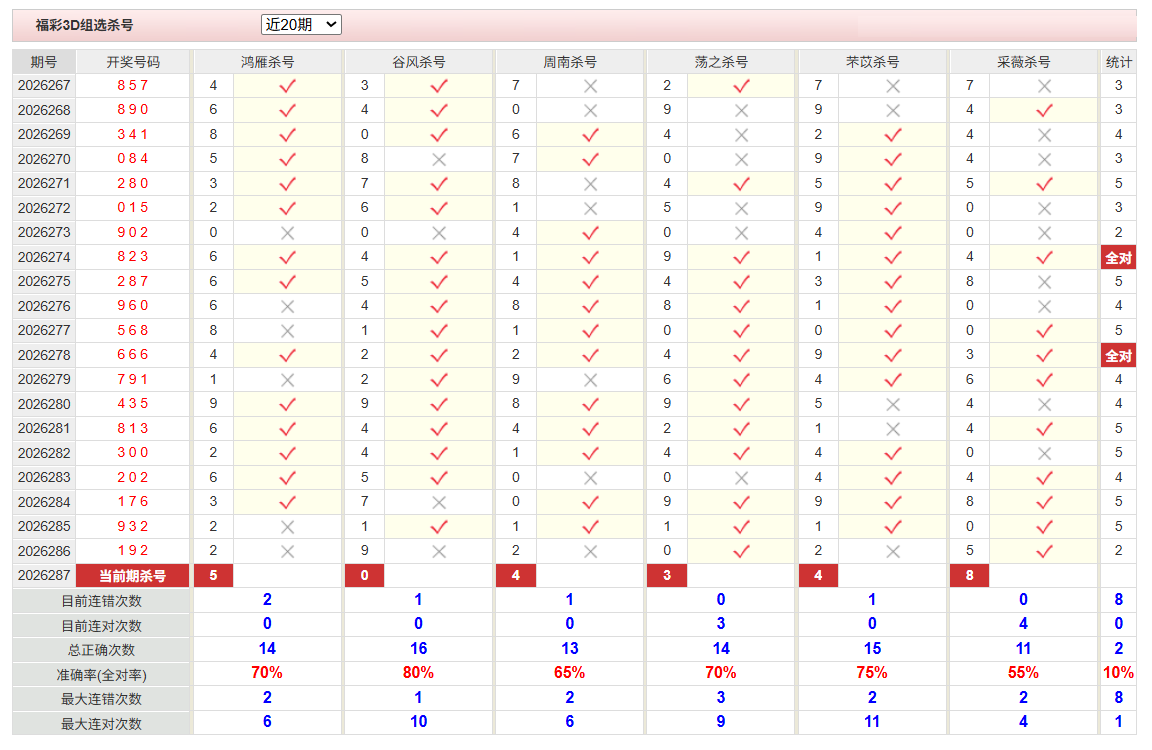
Task: Click the 荡之杀号 check mark in row 2026280
Action: (741, 404)
